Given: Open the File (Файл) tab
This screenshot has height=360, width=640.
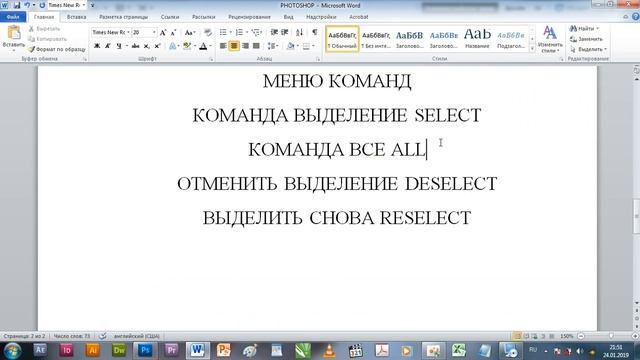Looking at the screenshot, I should (13, 17).
